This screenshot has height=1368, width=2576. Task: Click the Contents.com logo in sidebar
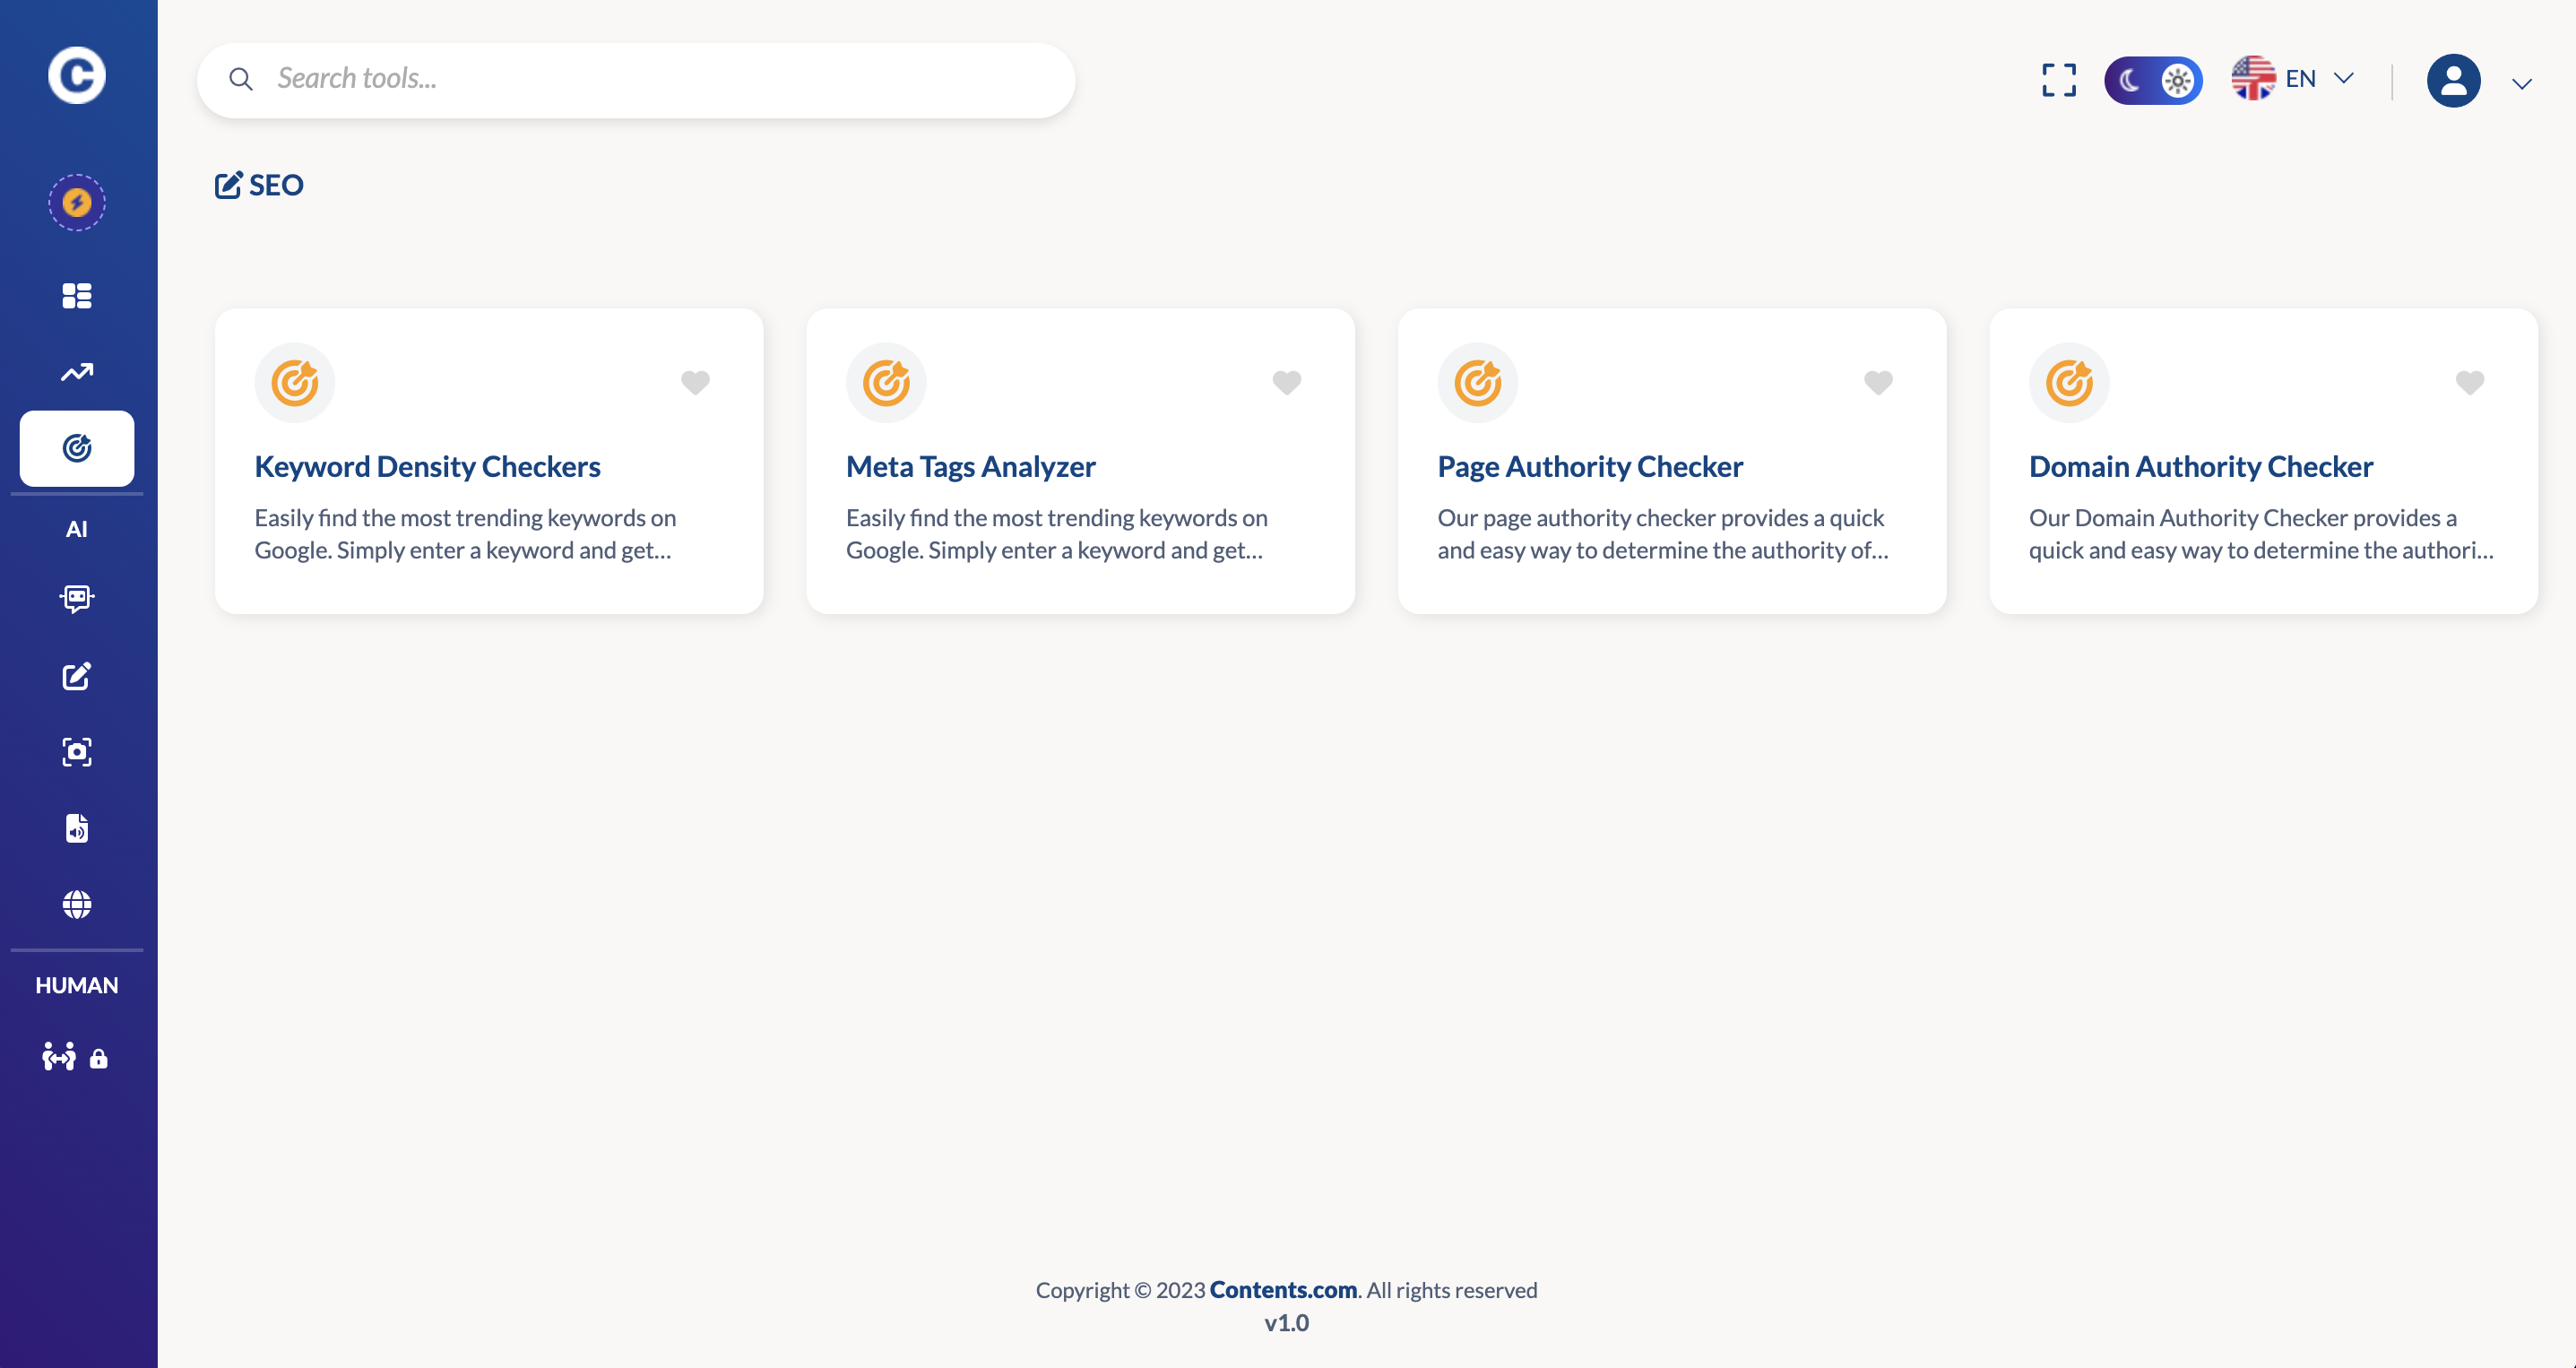click(77, 75)
